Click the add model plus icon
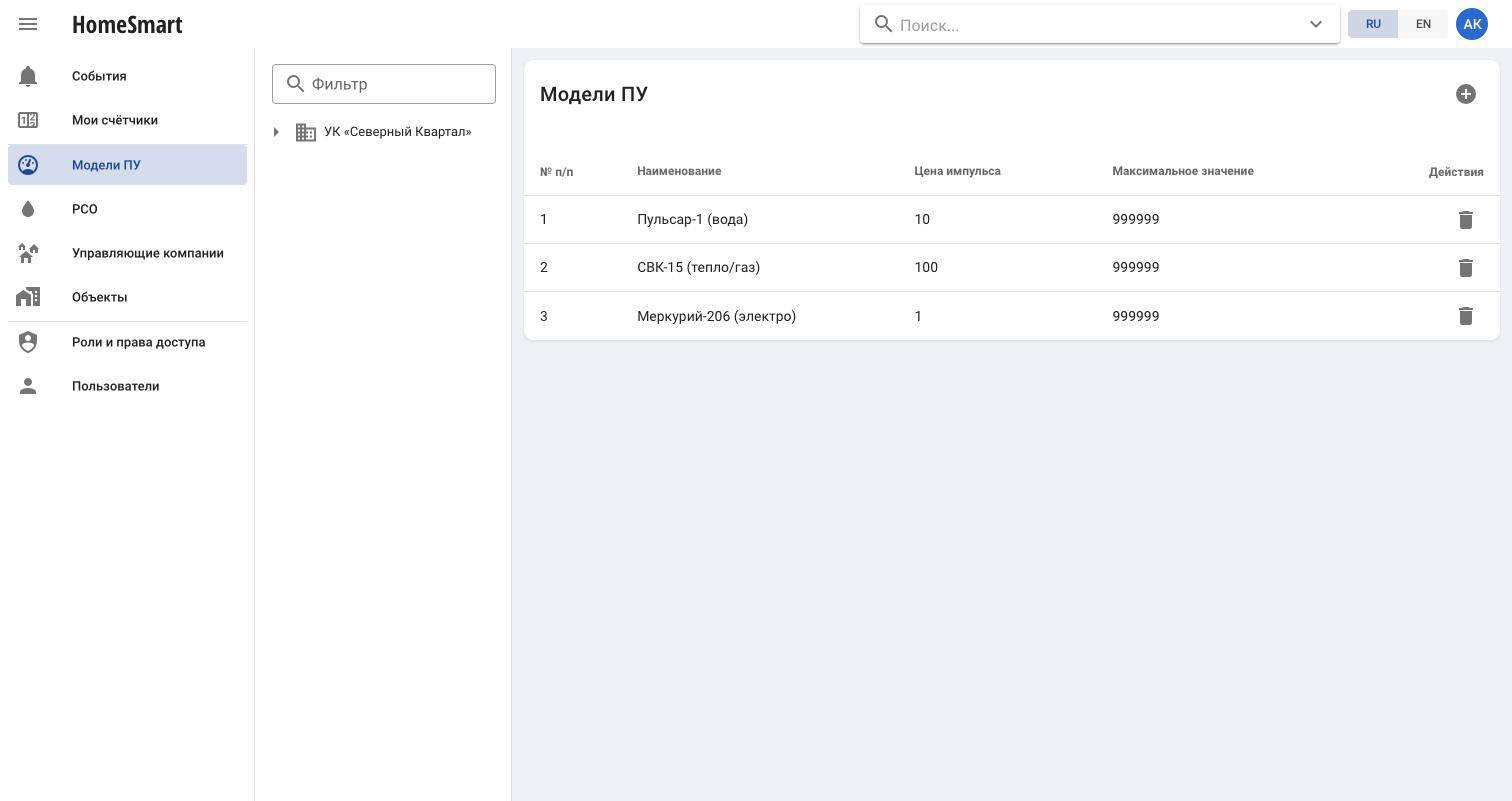Viewport: 1512px width, 801px height. point(1466,94)
